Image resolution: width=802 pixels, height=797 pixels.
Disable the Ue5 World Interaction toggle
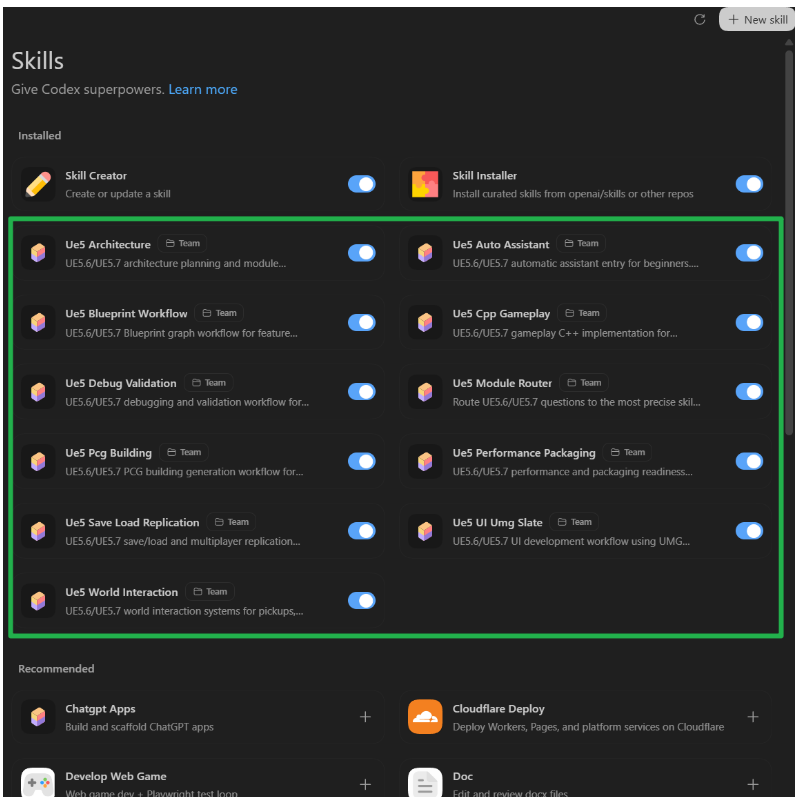(361, 600)
